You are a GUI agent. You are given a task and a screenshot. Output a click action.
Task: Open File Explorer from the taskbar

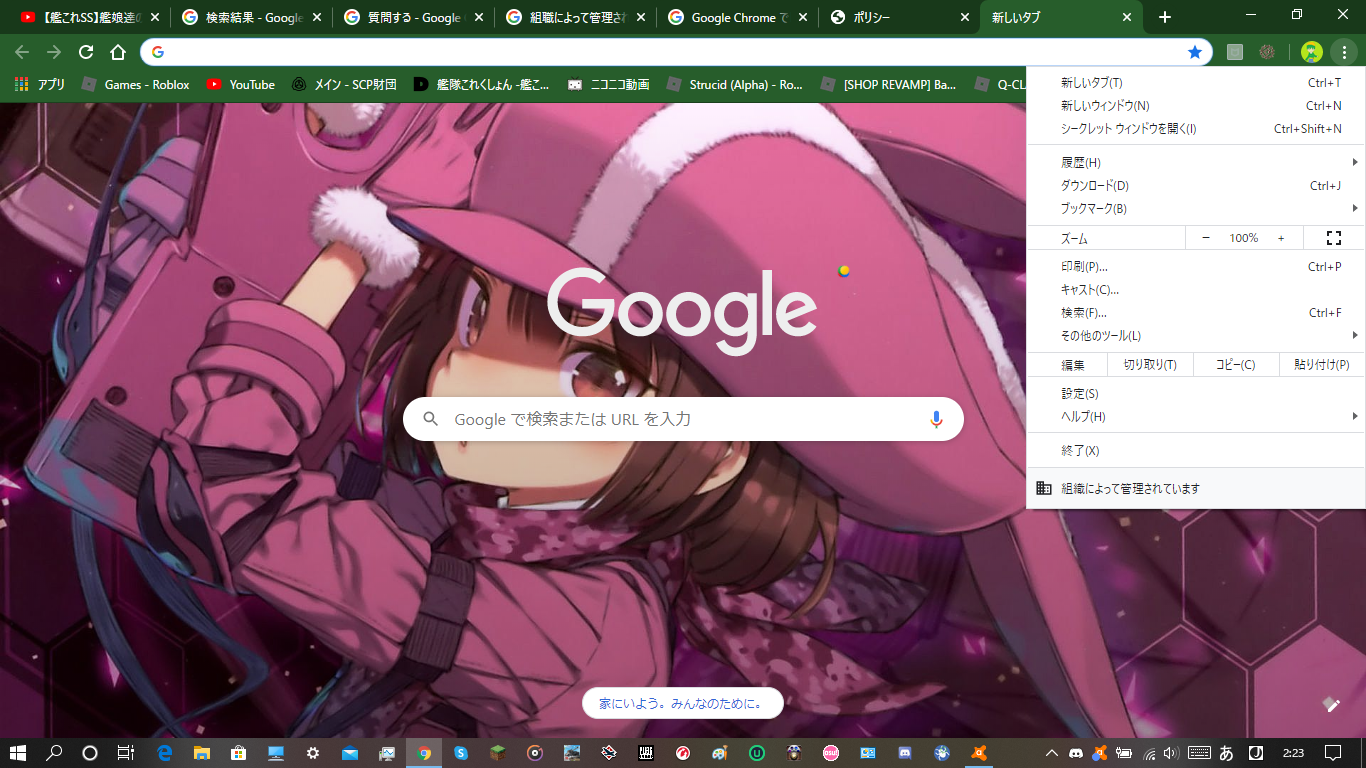pyautogui.click(x=202, y=753)
